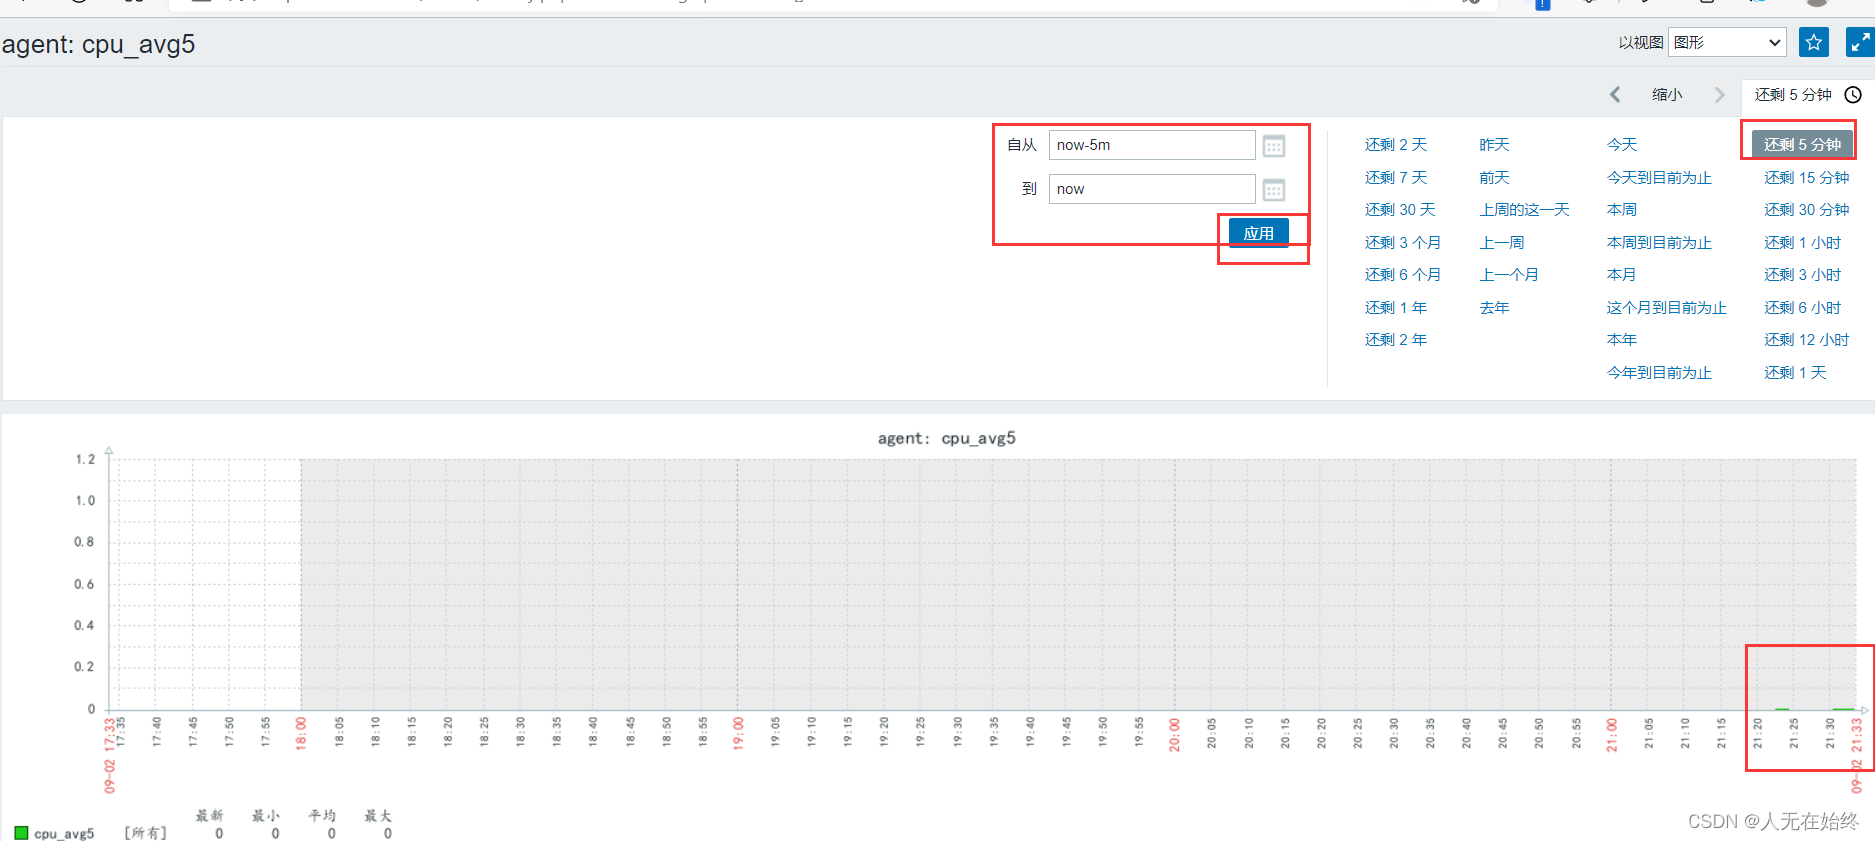The width and height of the screenshot is (1875, 841).
Task: Select 还剩 3 小时 time range
Action: pos(1802,274)
